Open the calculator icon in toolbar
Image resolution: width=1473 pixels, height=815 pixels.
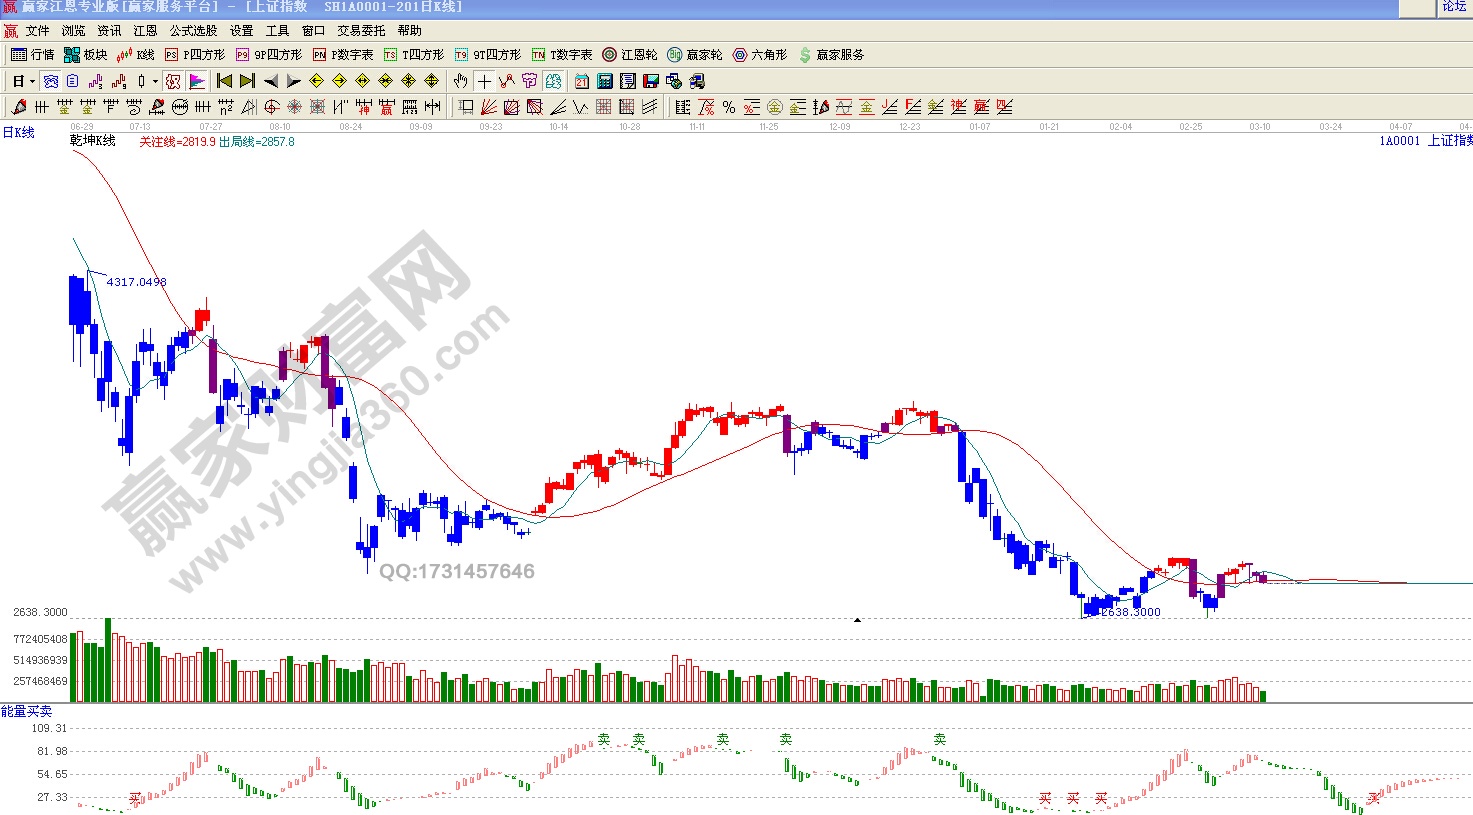coord(605,81)
